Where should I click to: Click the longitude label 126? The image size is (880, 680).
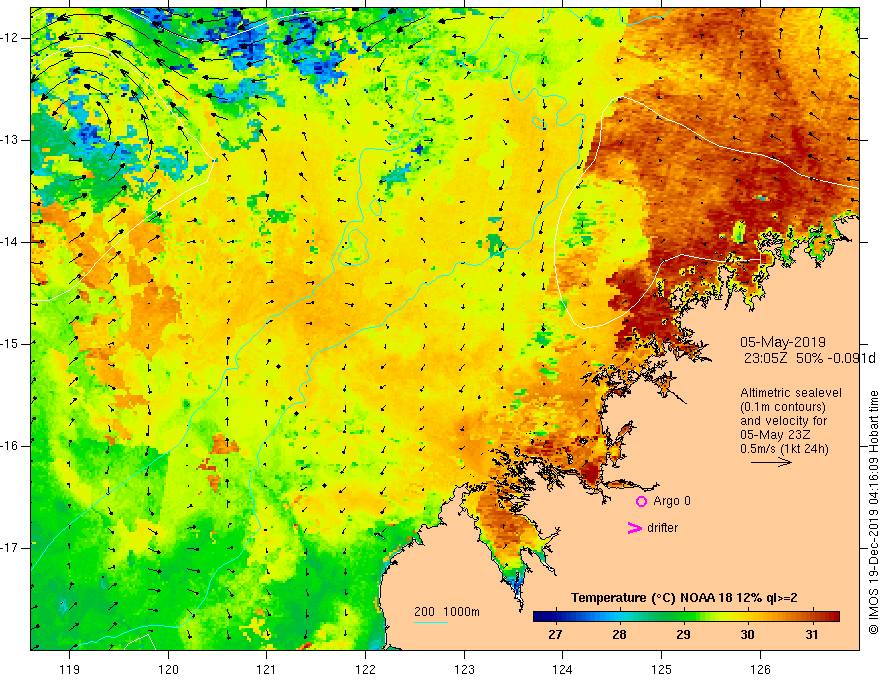(760, 669)
